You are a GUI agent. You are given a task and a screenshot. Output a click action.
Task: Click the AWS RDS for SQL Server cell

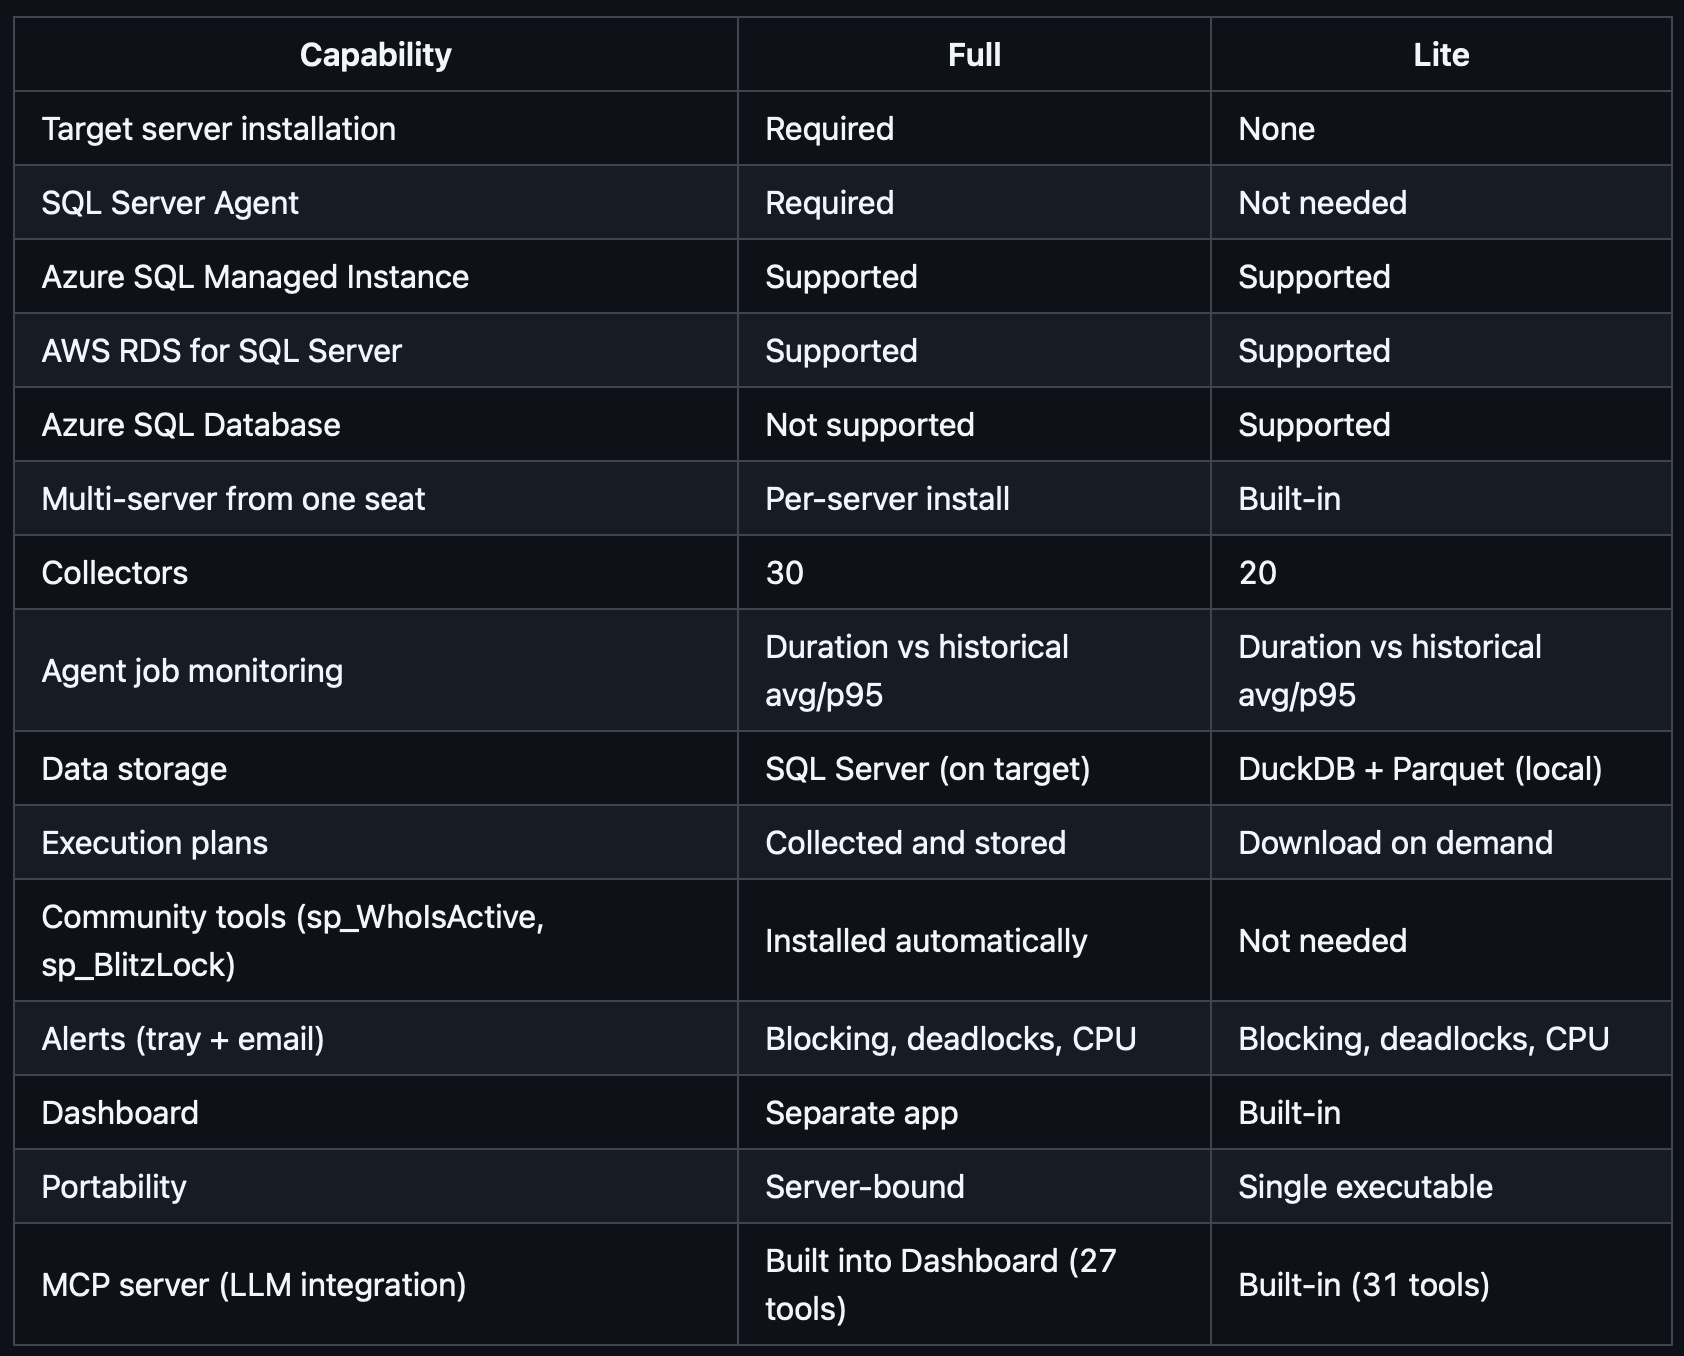click(x=221, y=351)
